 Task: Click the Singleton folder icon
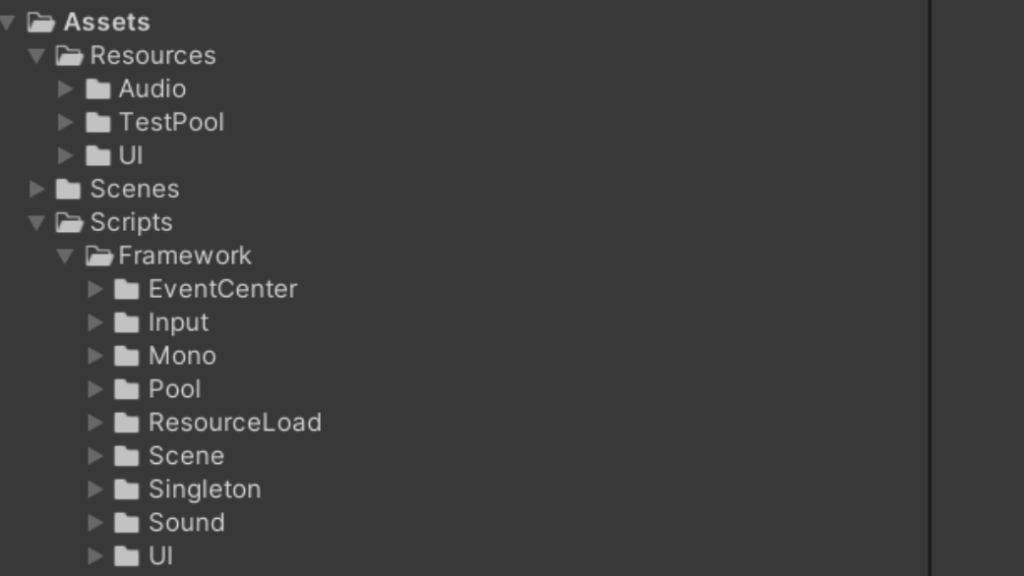126,489
